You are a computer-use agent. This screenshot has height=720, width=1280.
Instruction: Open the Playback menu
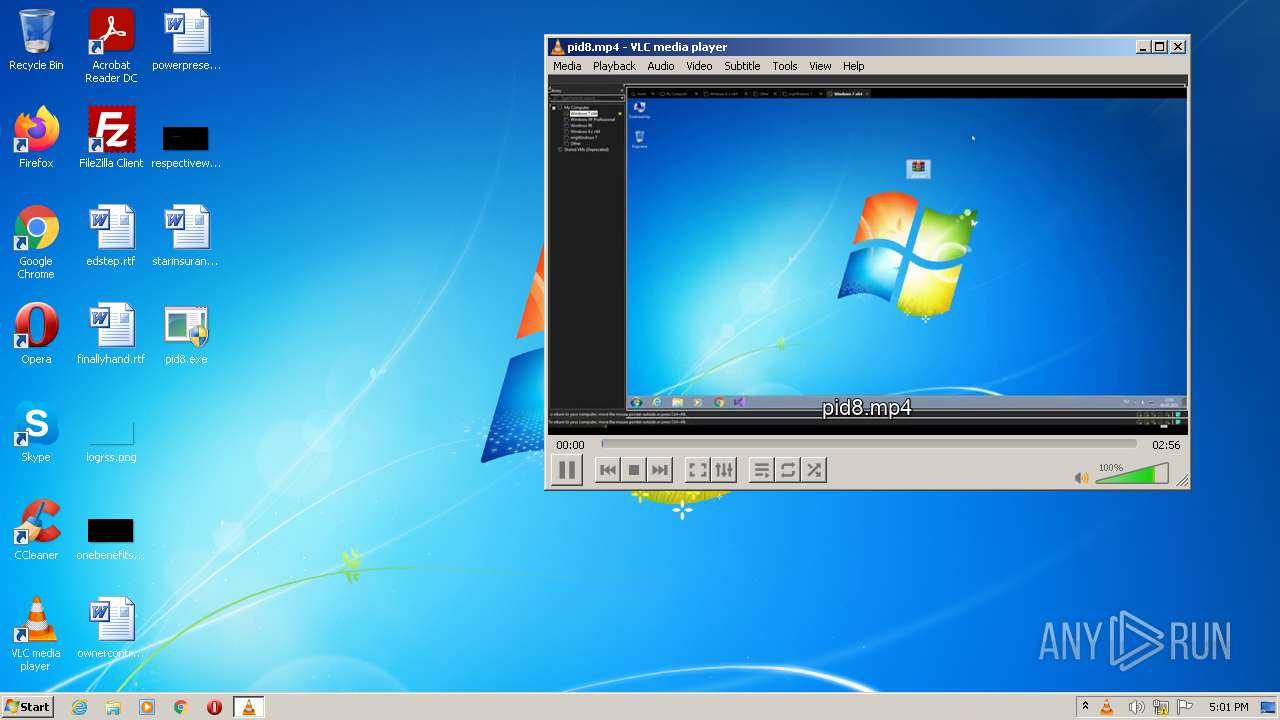click(614, 66)
